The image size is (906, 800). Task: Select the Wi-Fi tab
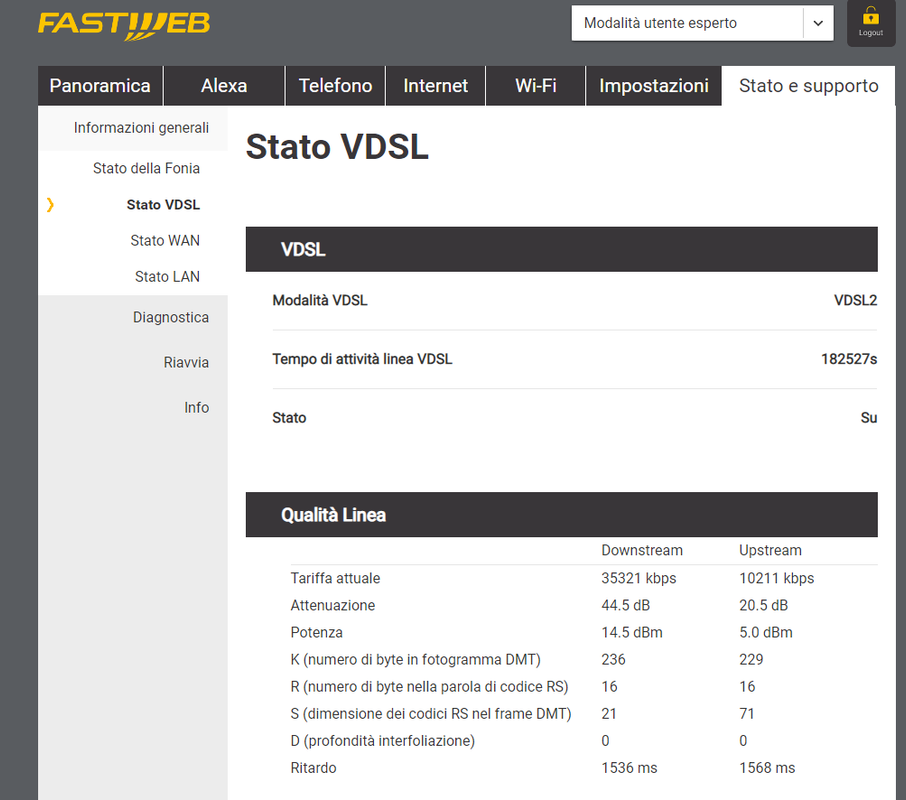pos(536,85)
